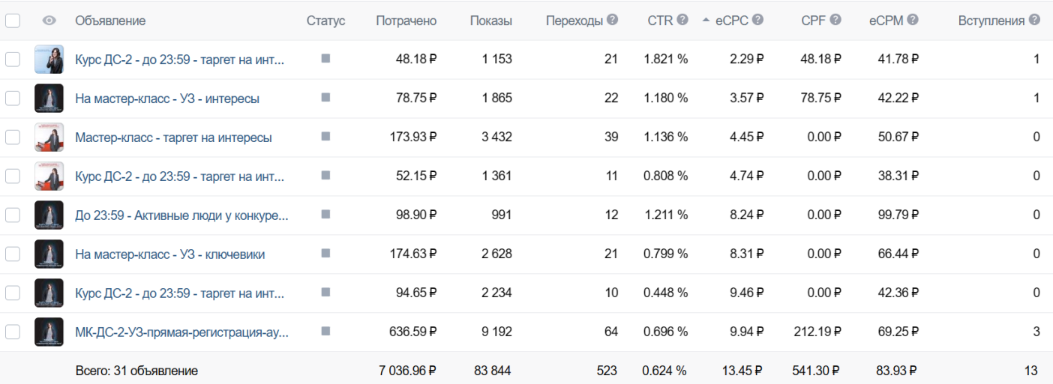The image size is (1053, 384).
Task: Select checkbox for До 23:59 - Активные люди row
Action: tap(12, 215)
